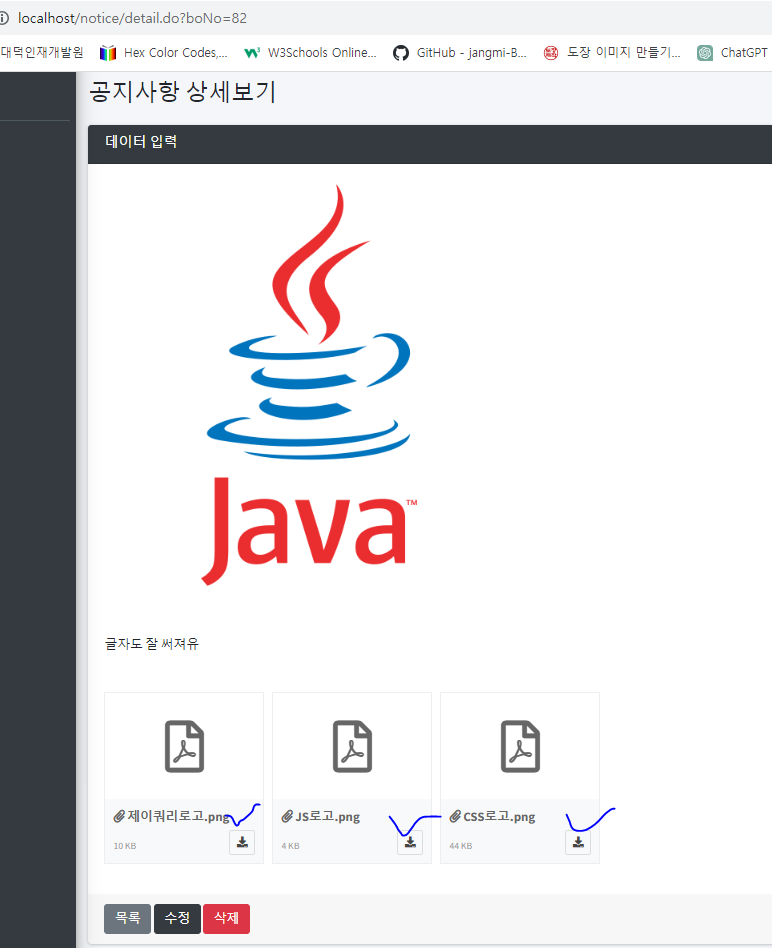Click the PDF file icon above CSS로고.png
772x948 pixels.
521,746
